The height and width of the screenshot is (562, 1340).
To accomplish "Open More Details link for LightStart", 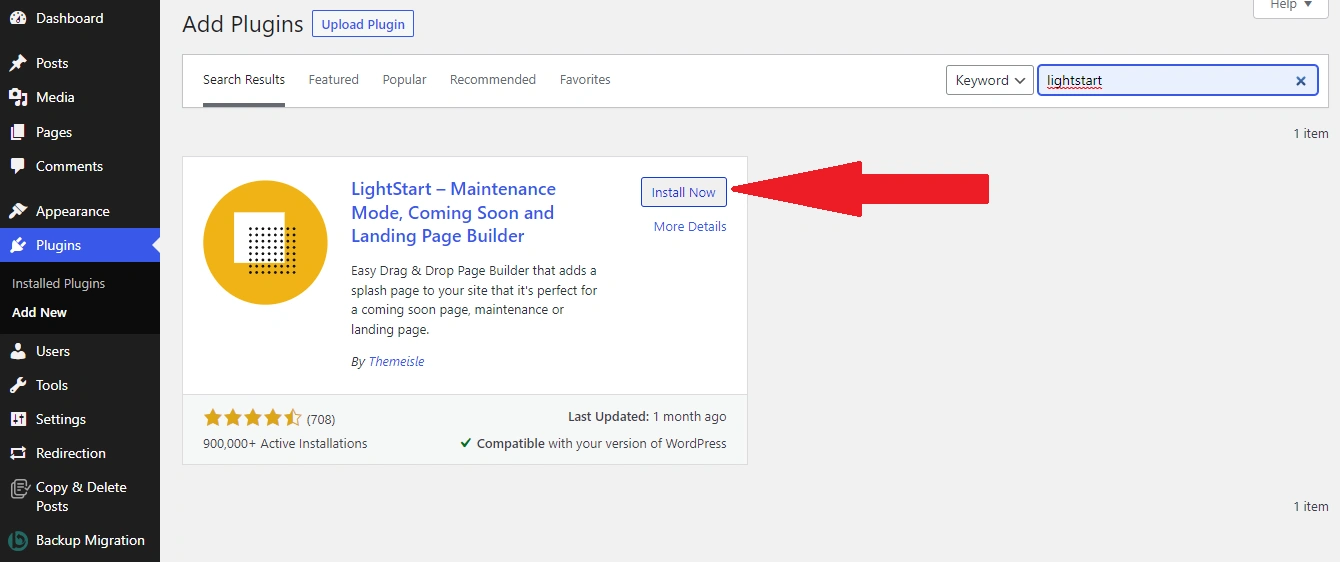I will tap(689, 227).
